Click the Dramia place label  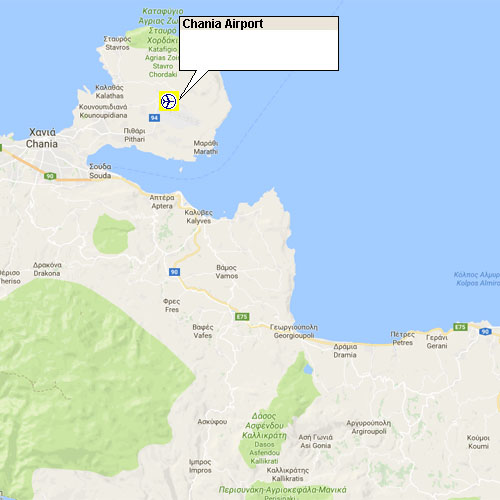(345, 351)
